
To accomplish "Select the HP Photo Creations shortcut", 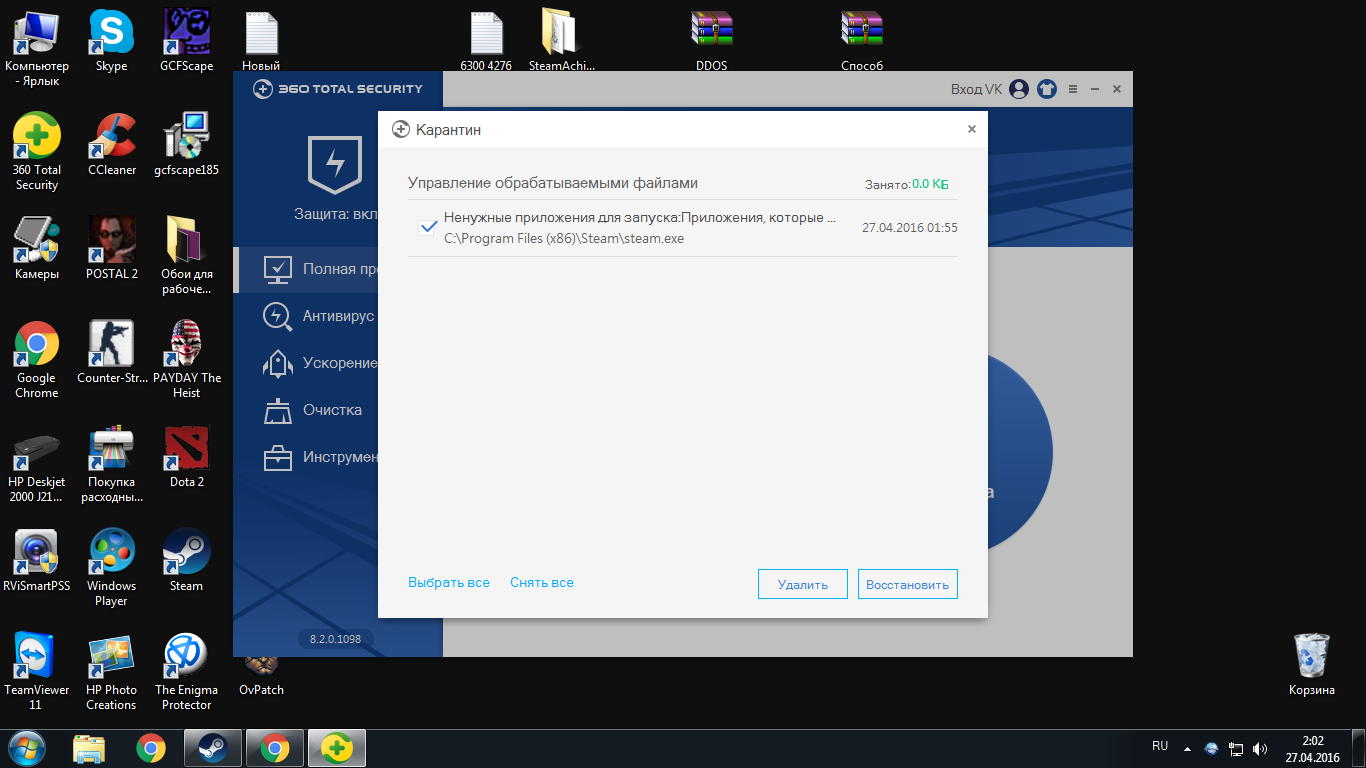I will tap(111, 671).
